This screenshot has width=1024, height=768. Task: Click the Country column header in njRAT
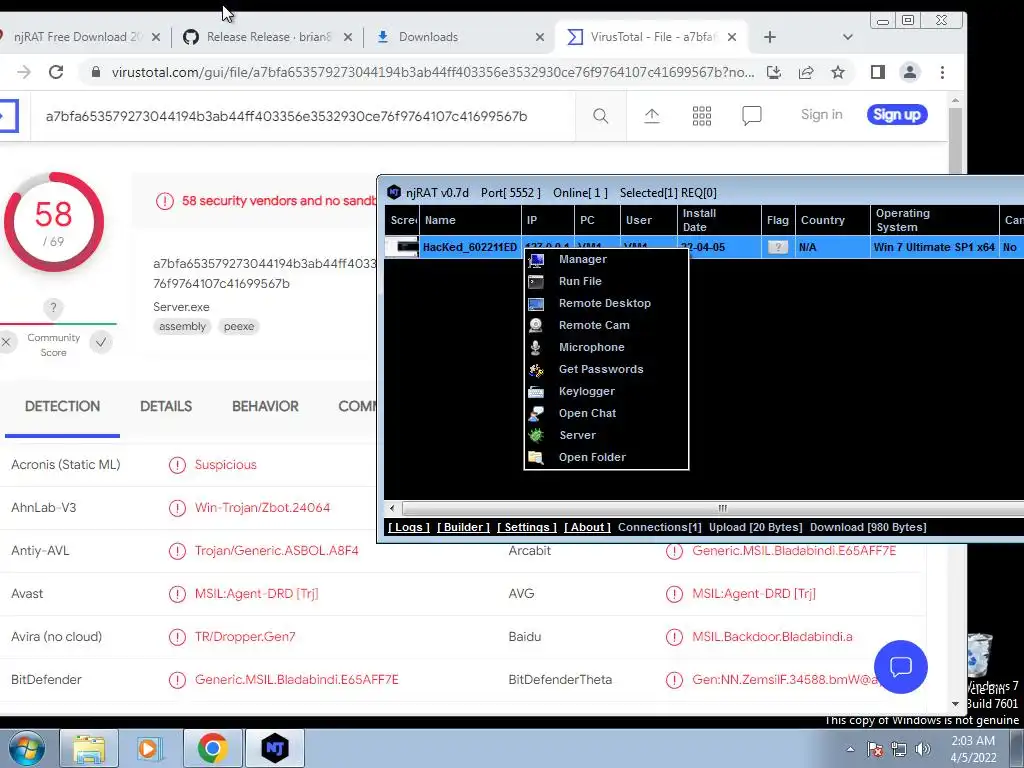(x=832, y=220)
